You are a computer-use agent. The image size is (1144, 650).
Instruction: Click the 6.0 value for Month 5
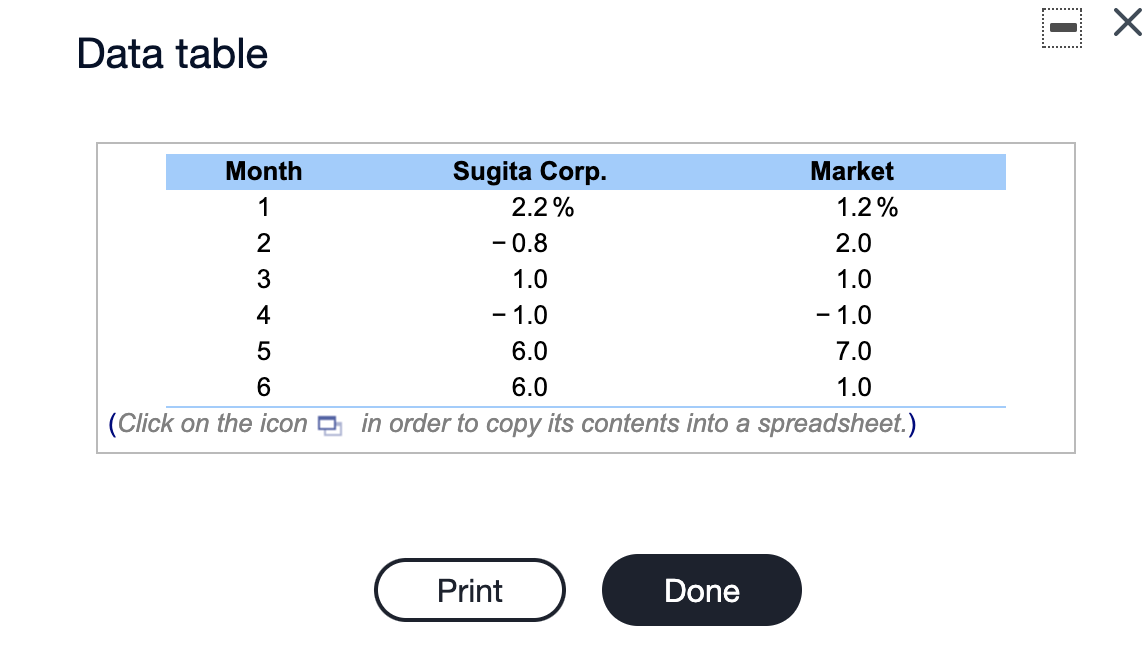click(x=531, y=351)
